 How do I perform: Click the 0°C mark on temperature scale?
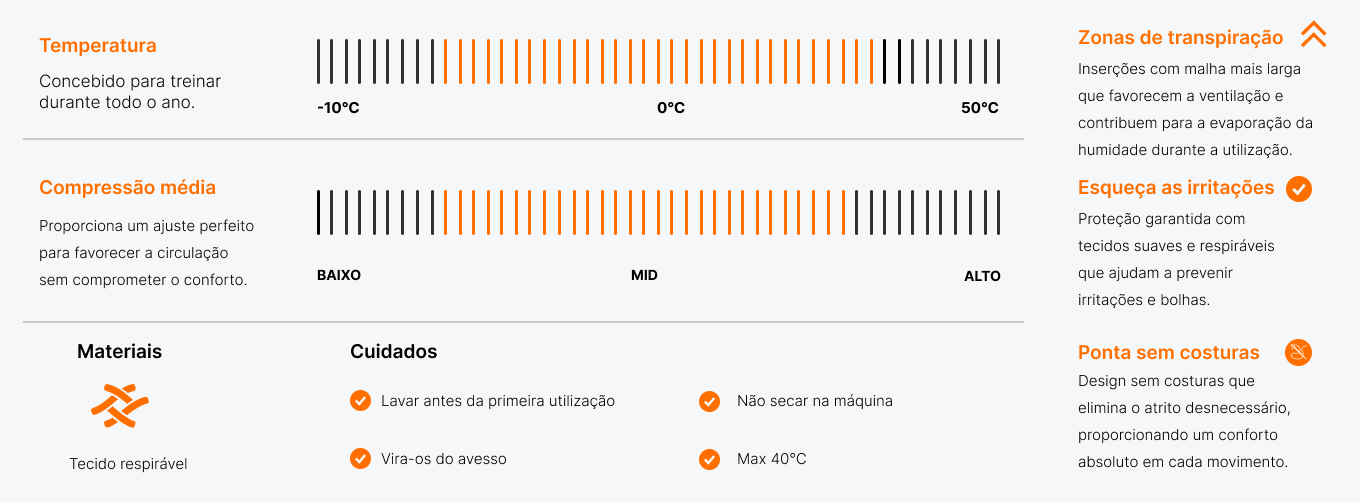coord(671,108)
